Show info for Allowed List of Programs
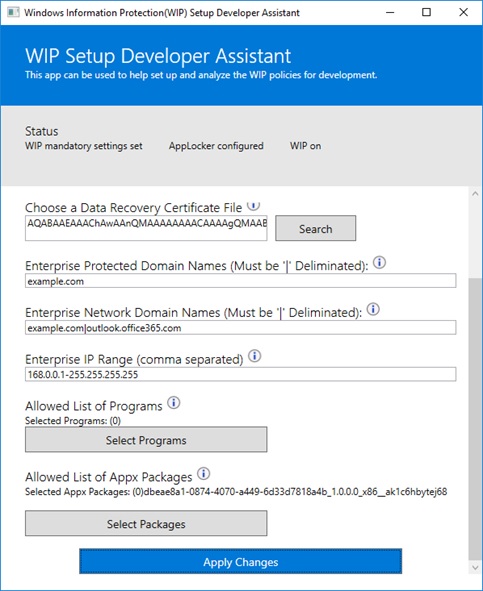This screenshot has height=591, width=483. click(x=174, y=403)
